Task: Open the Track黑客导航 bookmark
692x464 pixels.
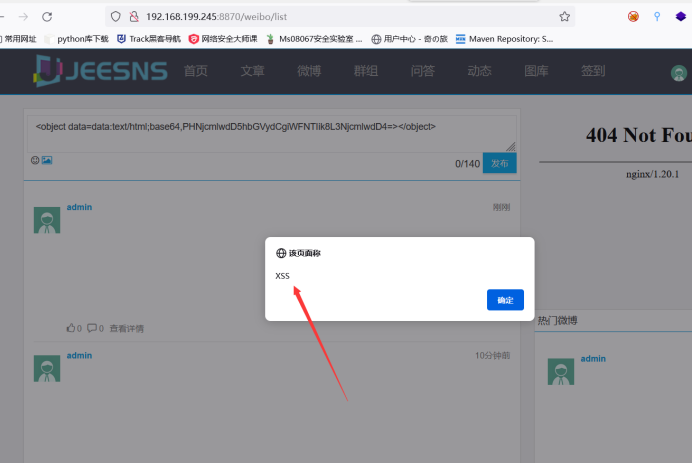Action: point(149,39)
